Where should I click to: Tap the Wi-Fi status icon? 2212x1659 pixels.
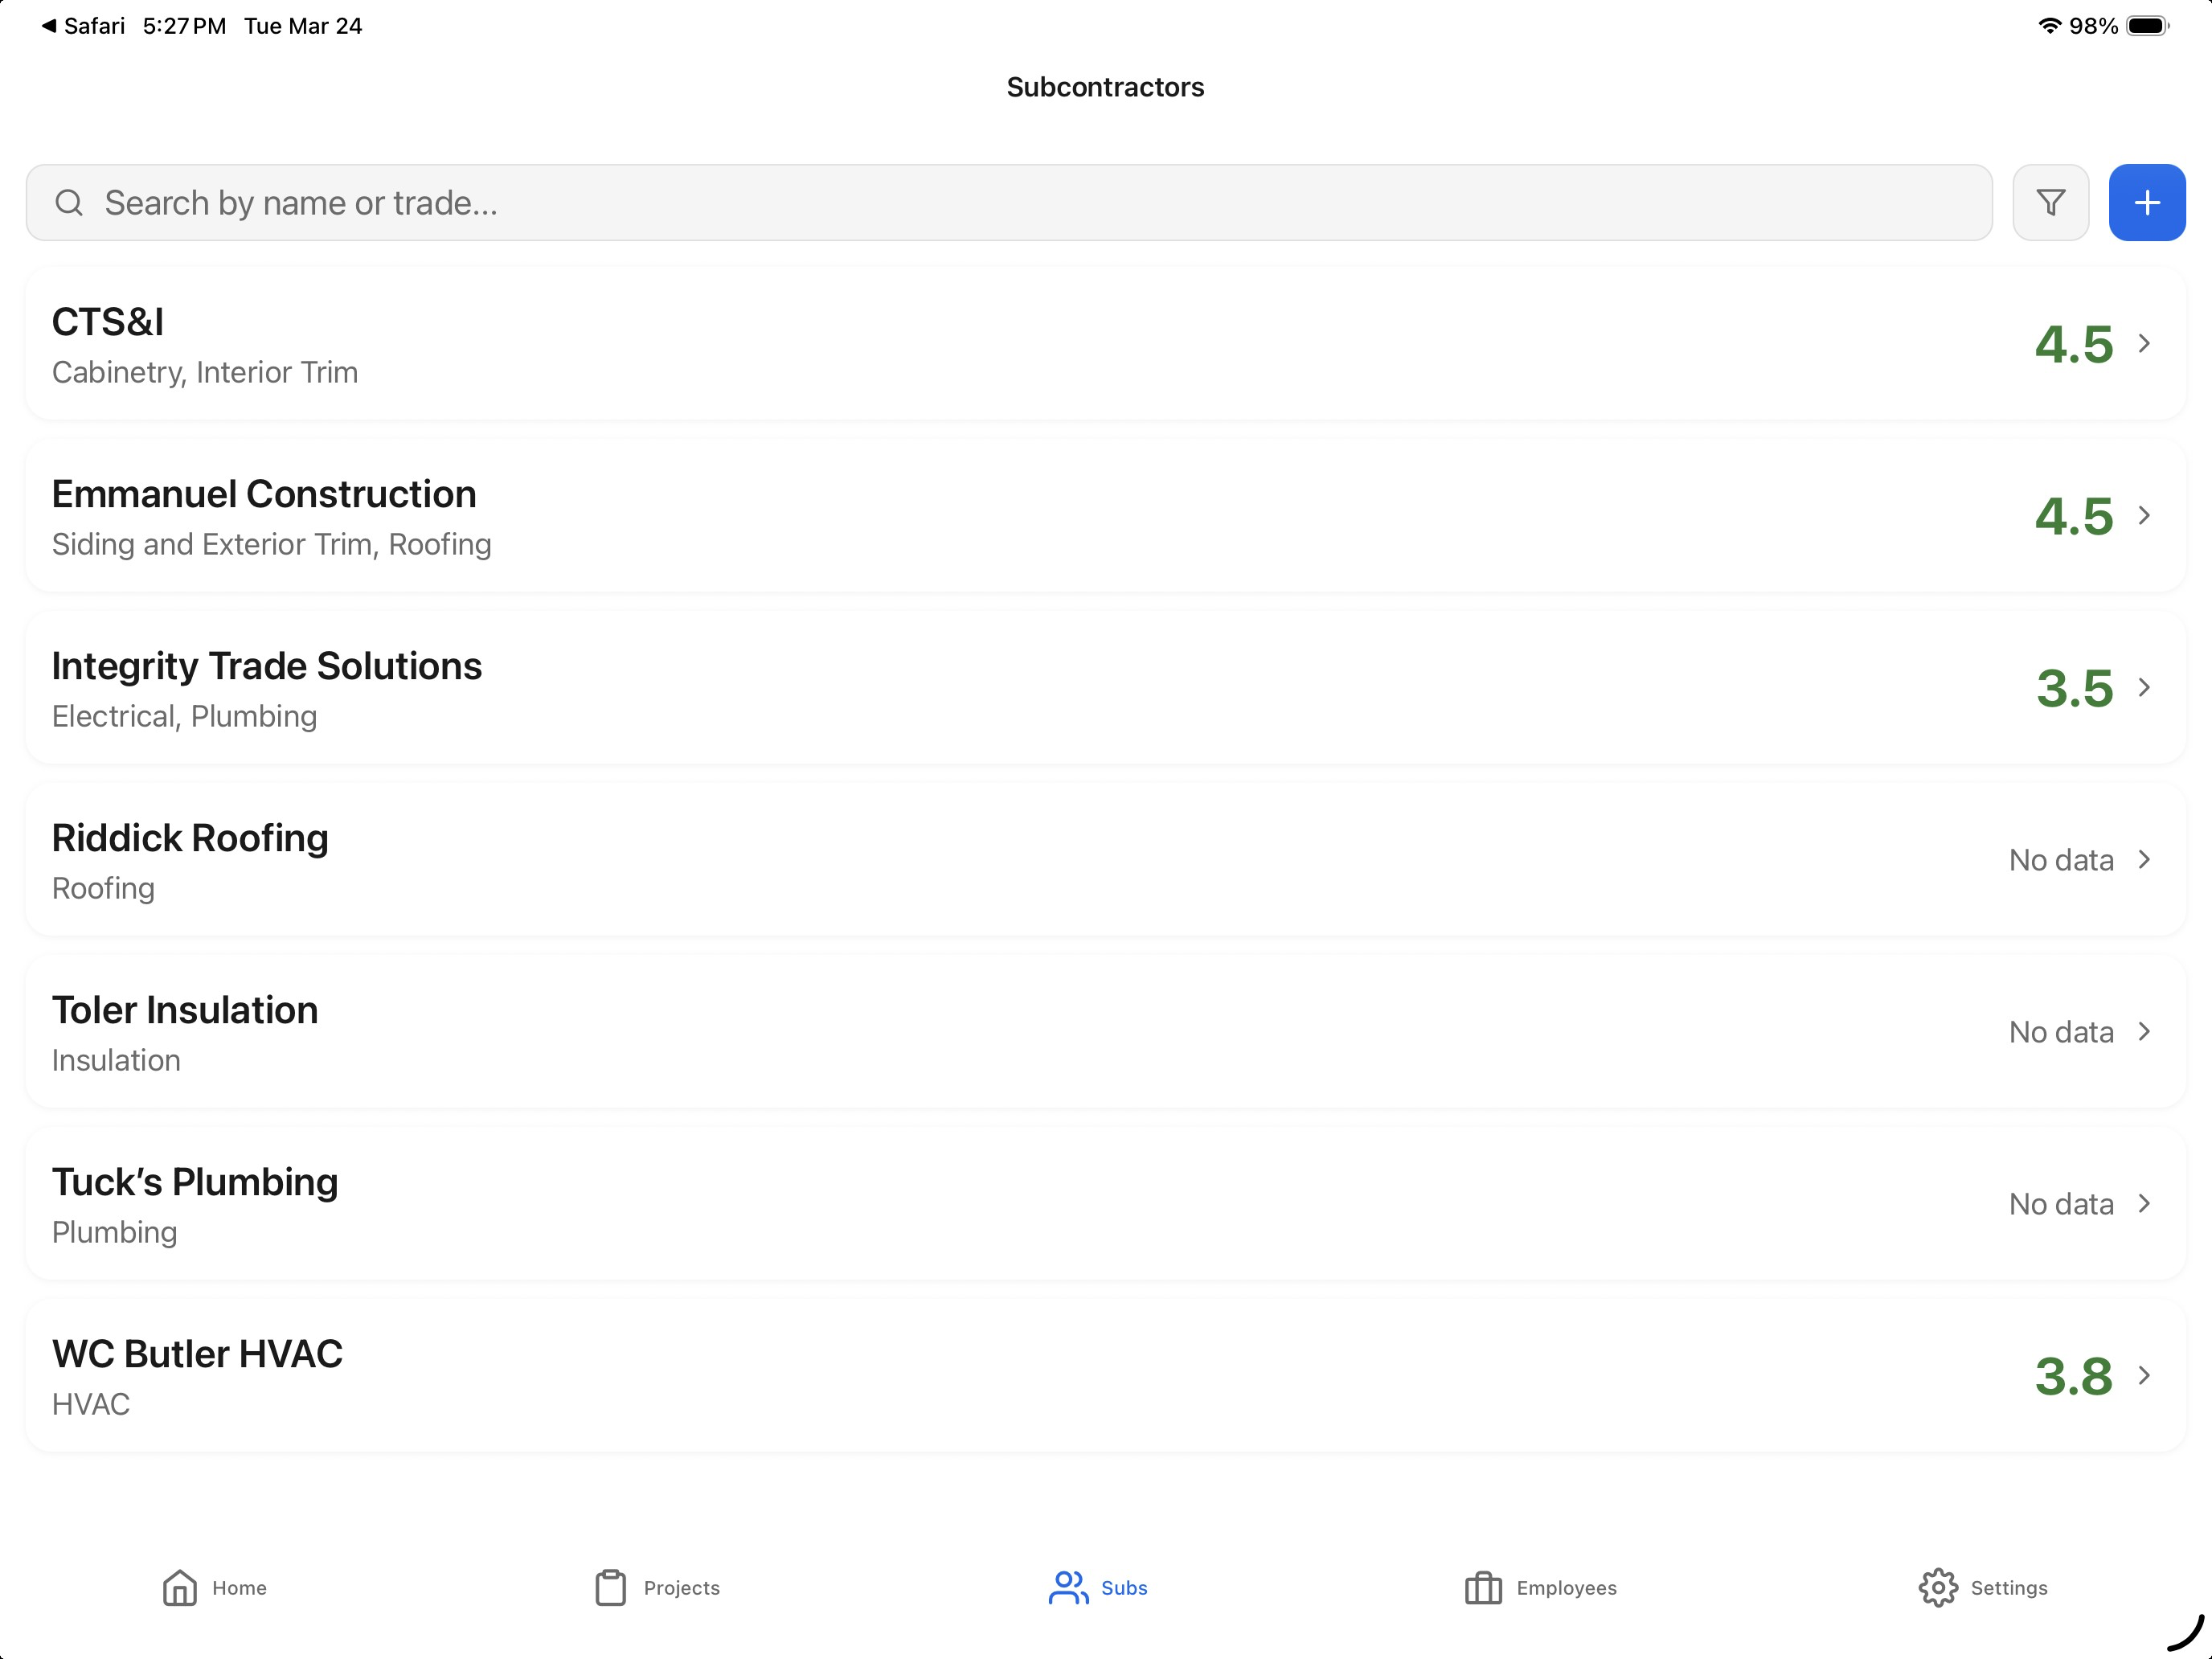coord(2050,26)
